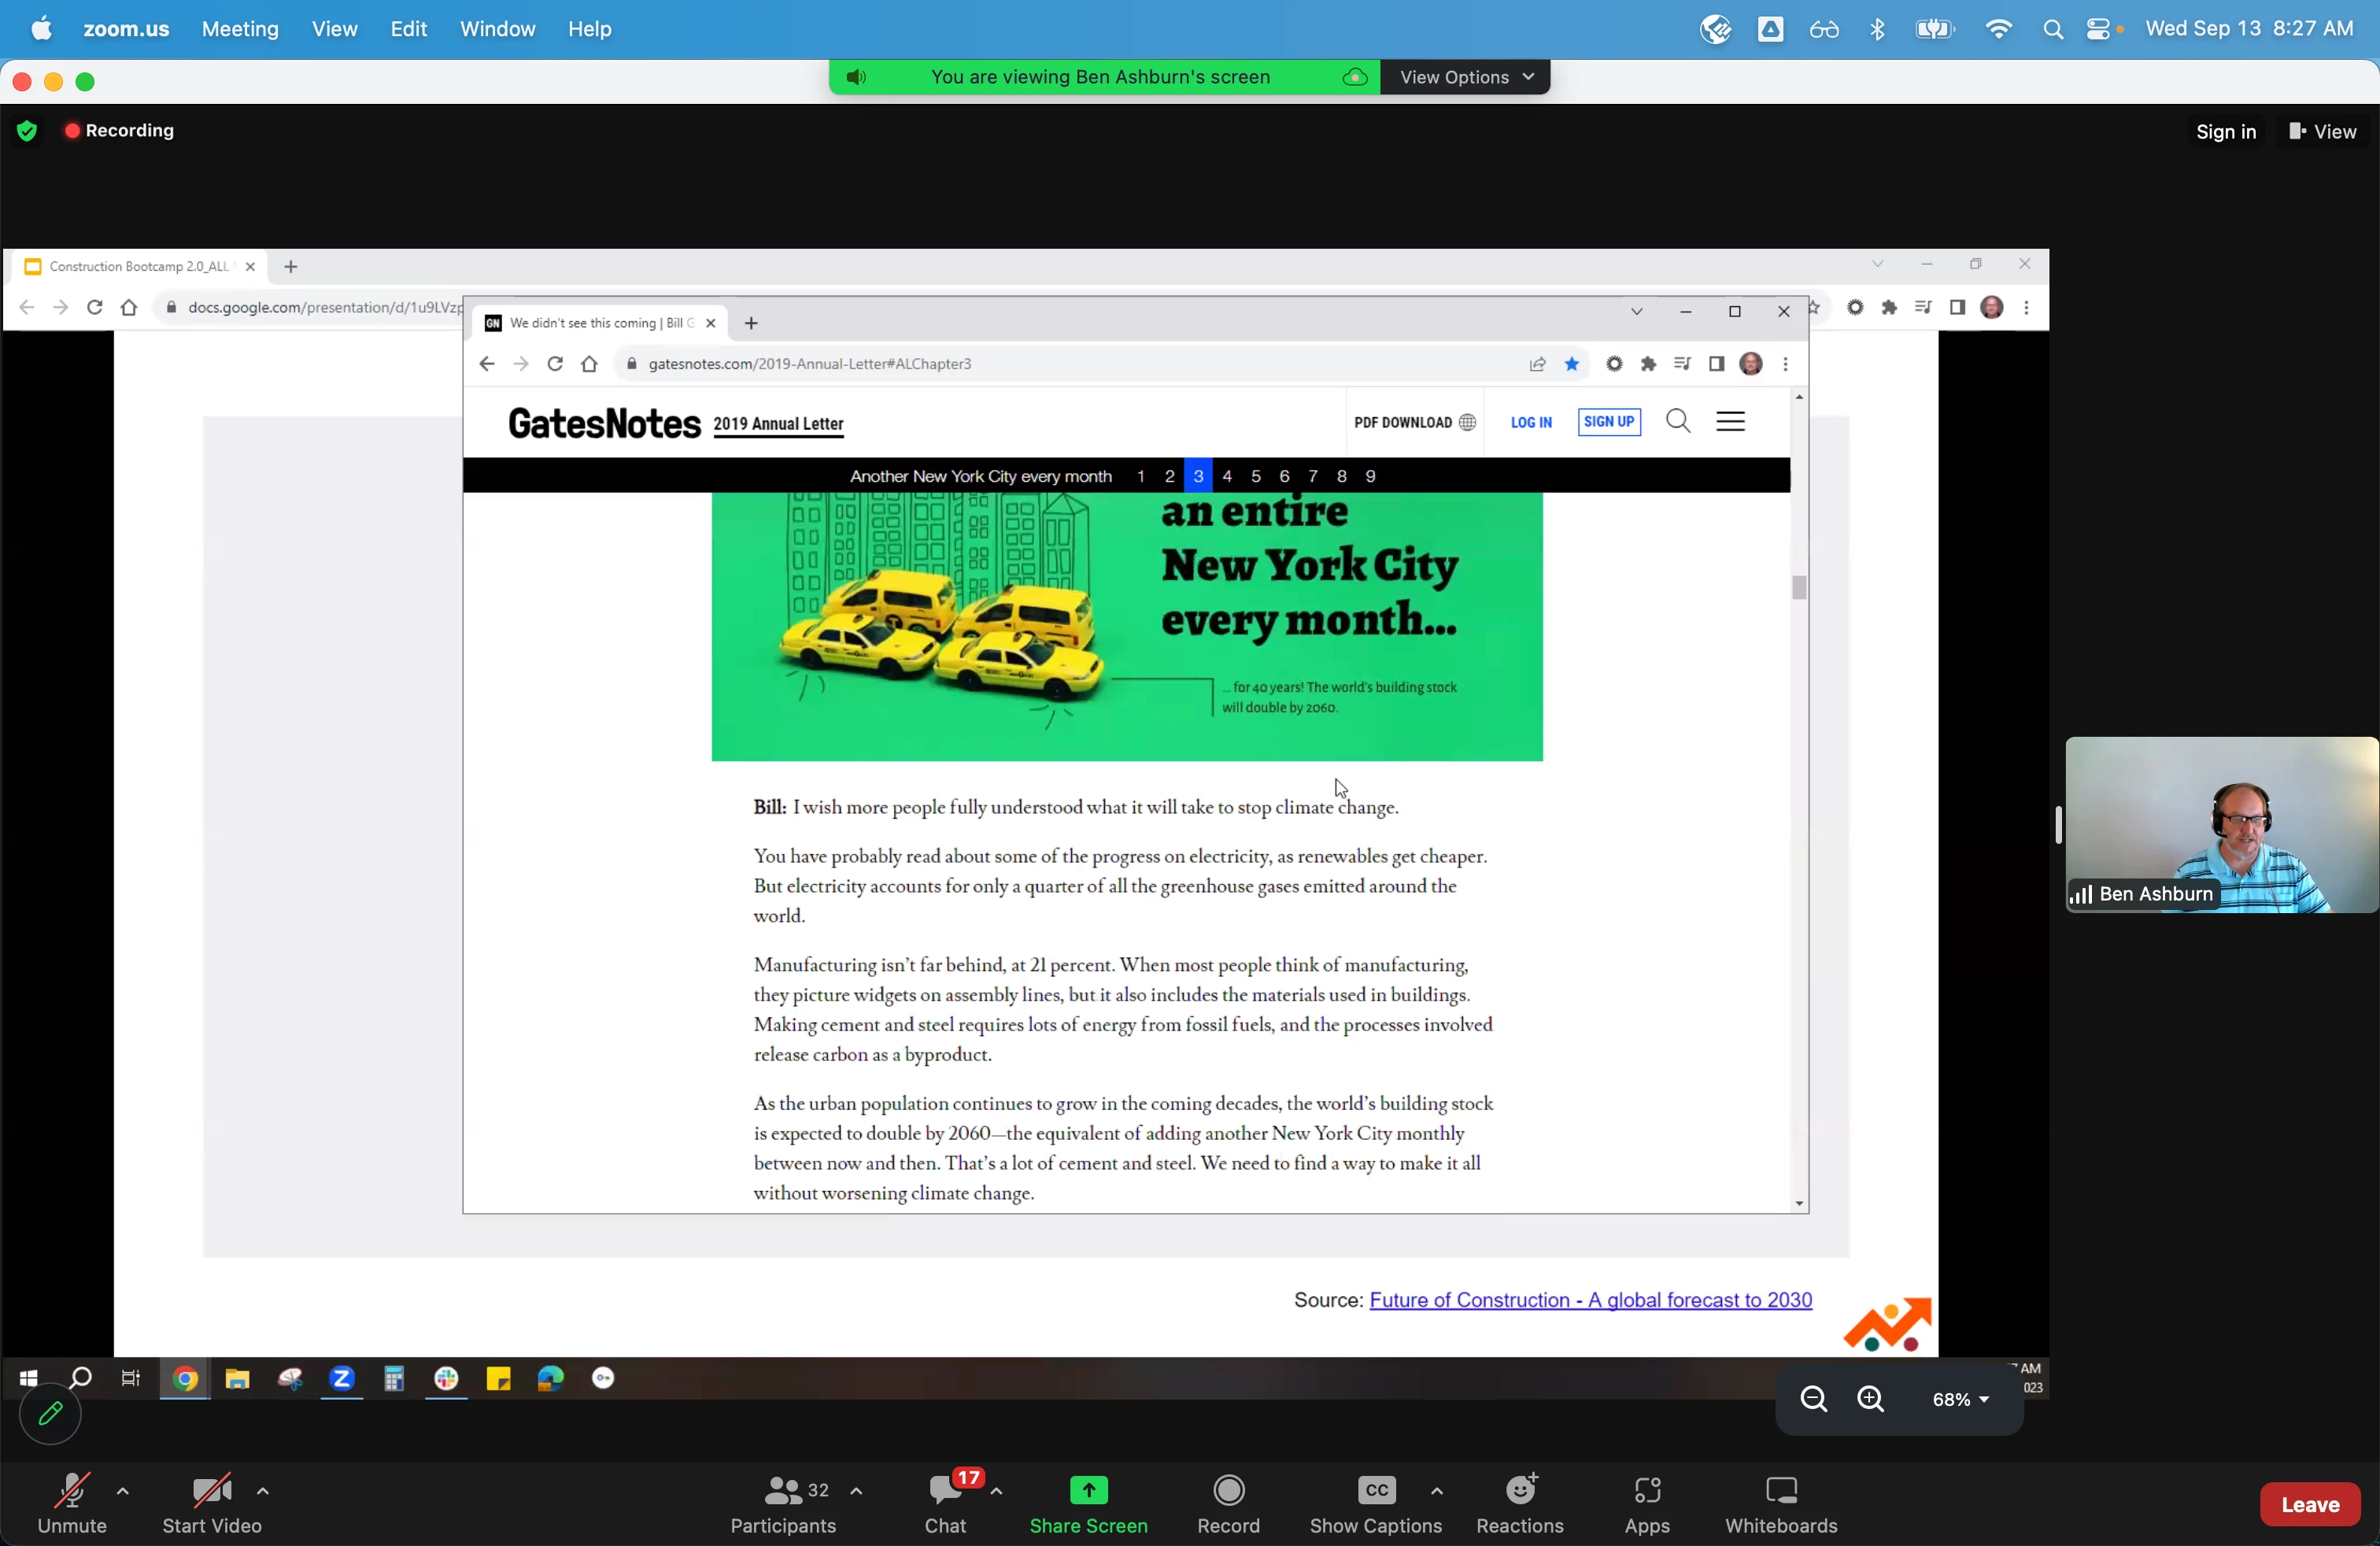The width and height of the screenshot is (2380, 1546).
Task: Toggle Show Captions CC button
Action: click(x=1376, y=1492)
